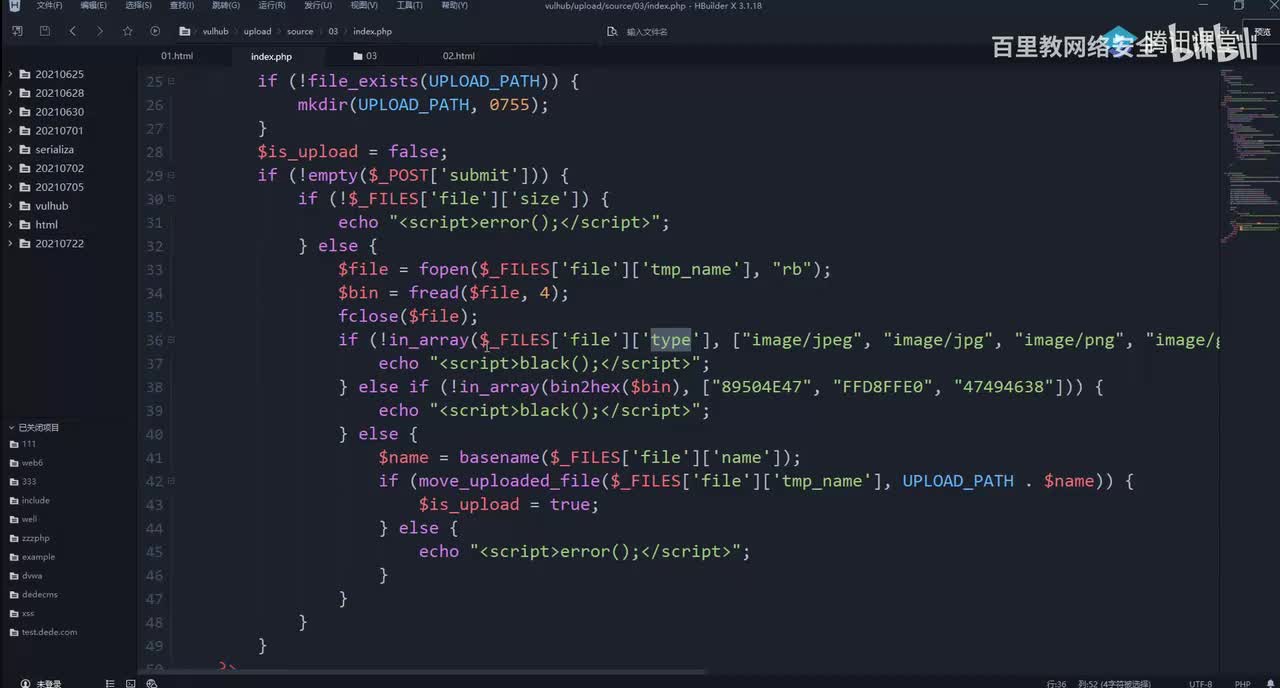The image size is (1280, 688).
Task: Open the 编辑(E) menu
Action: coord(94,5)
